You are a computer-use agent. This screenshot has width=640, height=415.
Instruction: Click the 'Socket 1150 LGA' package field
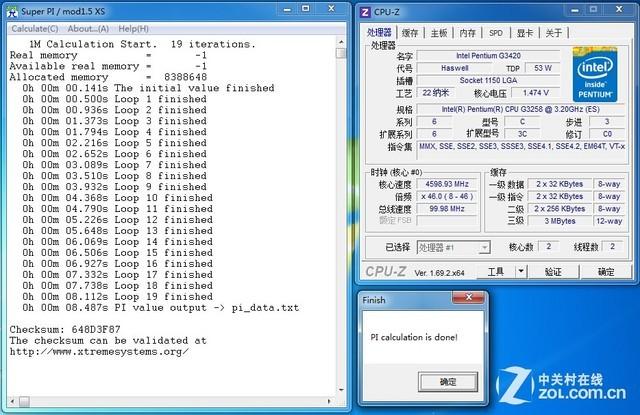[x=488, y=80]
